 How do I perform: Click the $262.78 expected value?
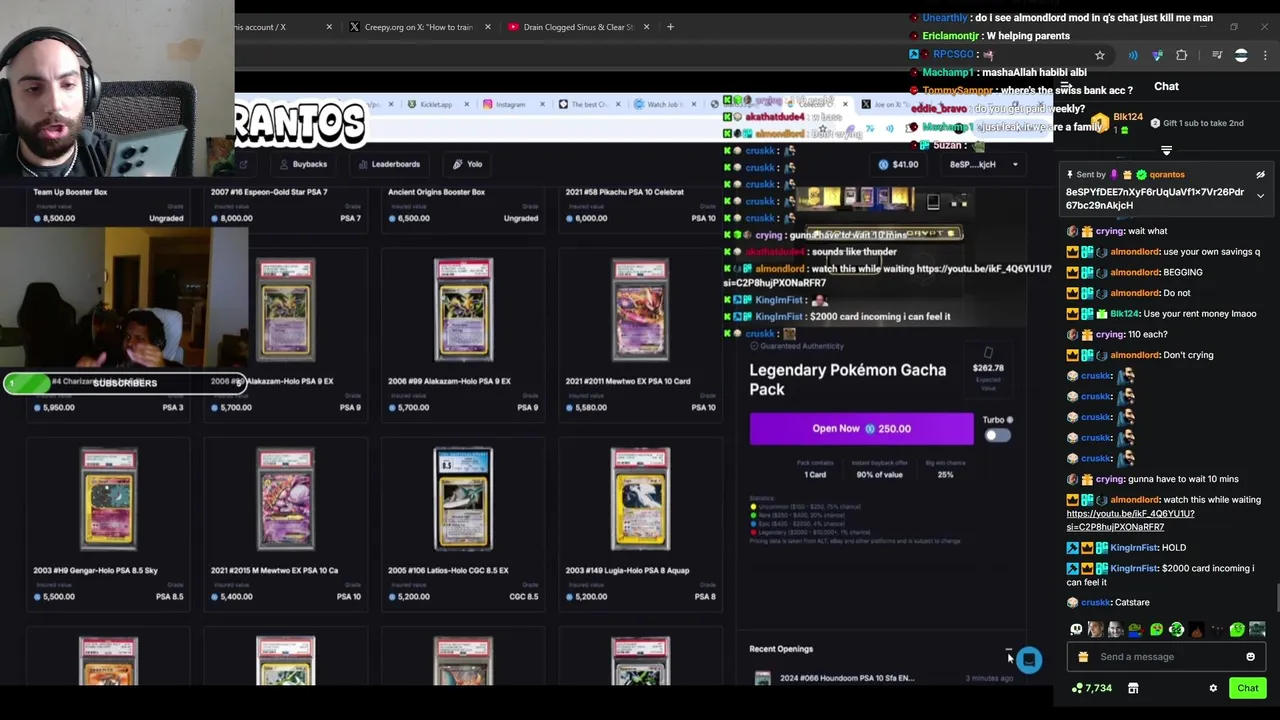click(988, 368)
